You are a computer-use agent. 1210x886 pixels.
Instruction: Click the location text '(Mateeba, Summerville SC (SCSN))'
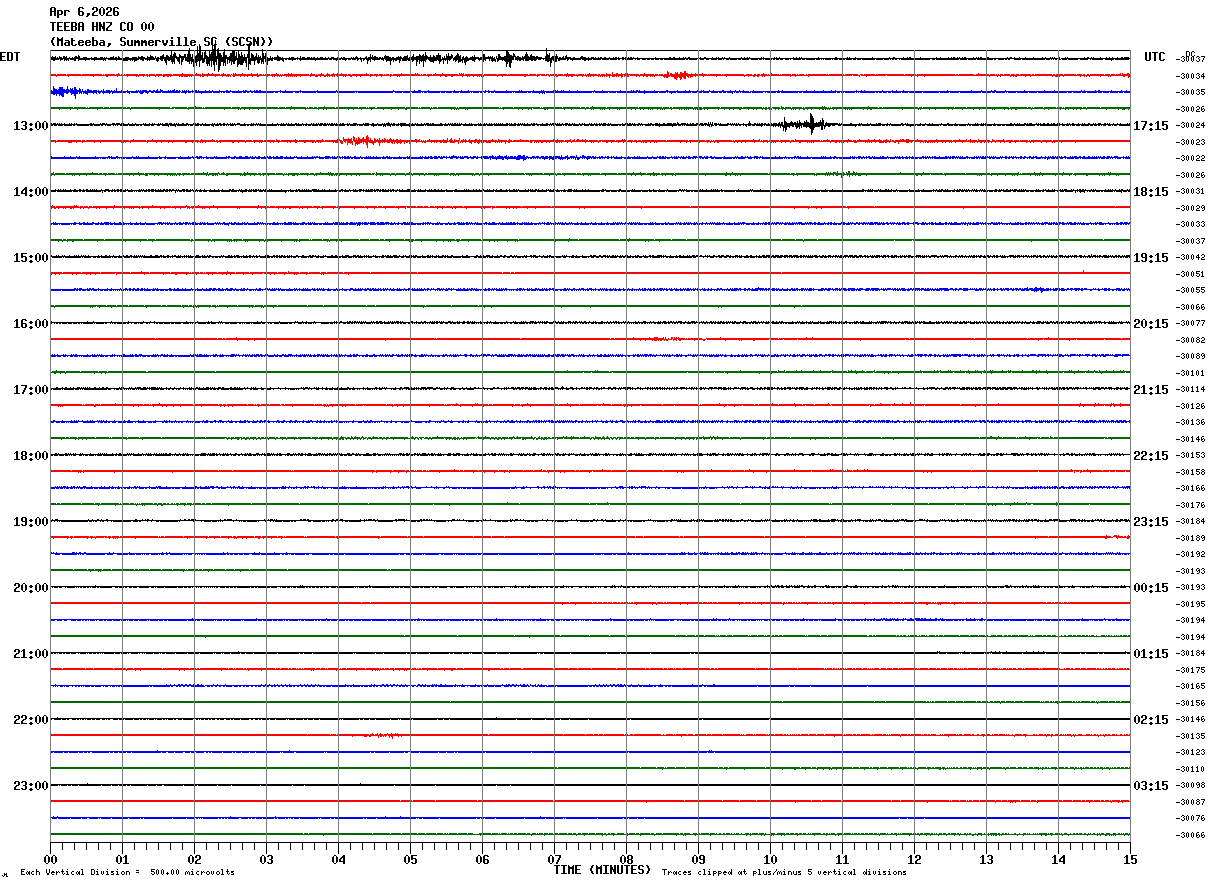point(161,42)
